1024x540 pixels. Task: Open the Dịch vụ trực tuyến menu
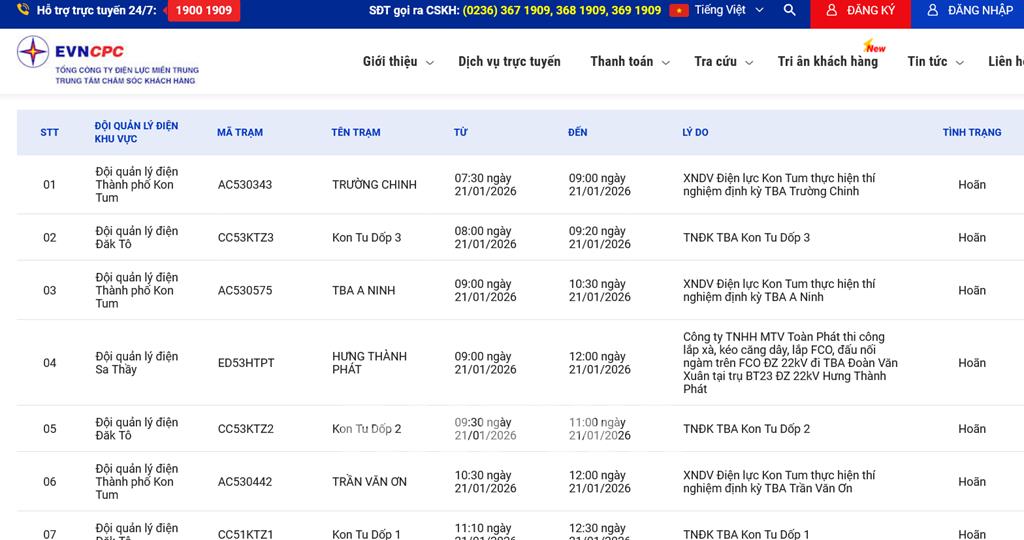pyautogui.click(x=509, y=61)
